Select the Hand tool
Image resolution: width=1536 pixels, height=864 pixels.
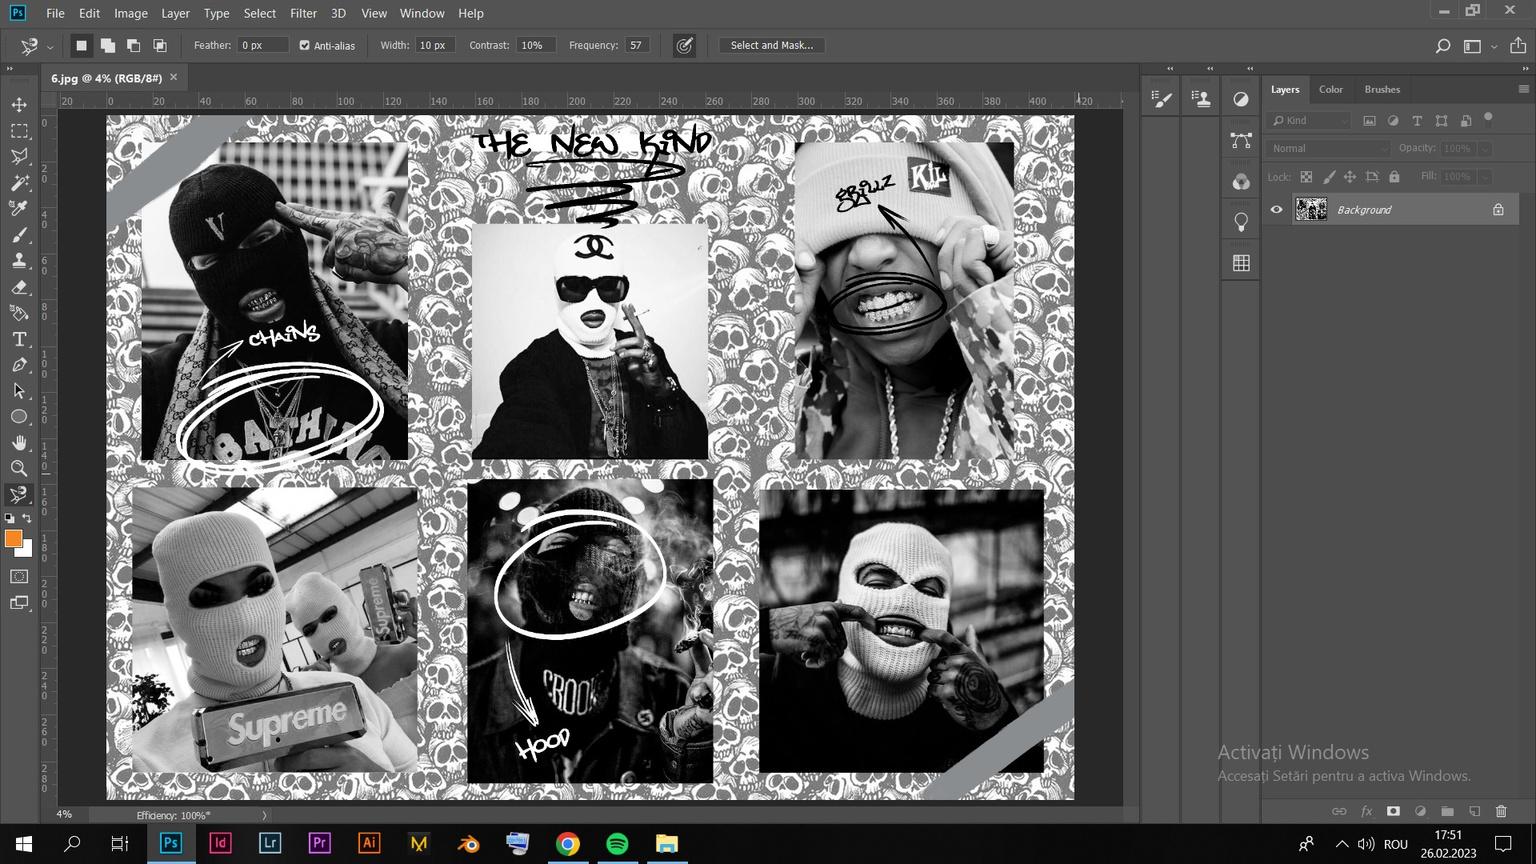click(x=19, y=443)
